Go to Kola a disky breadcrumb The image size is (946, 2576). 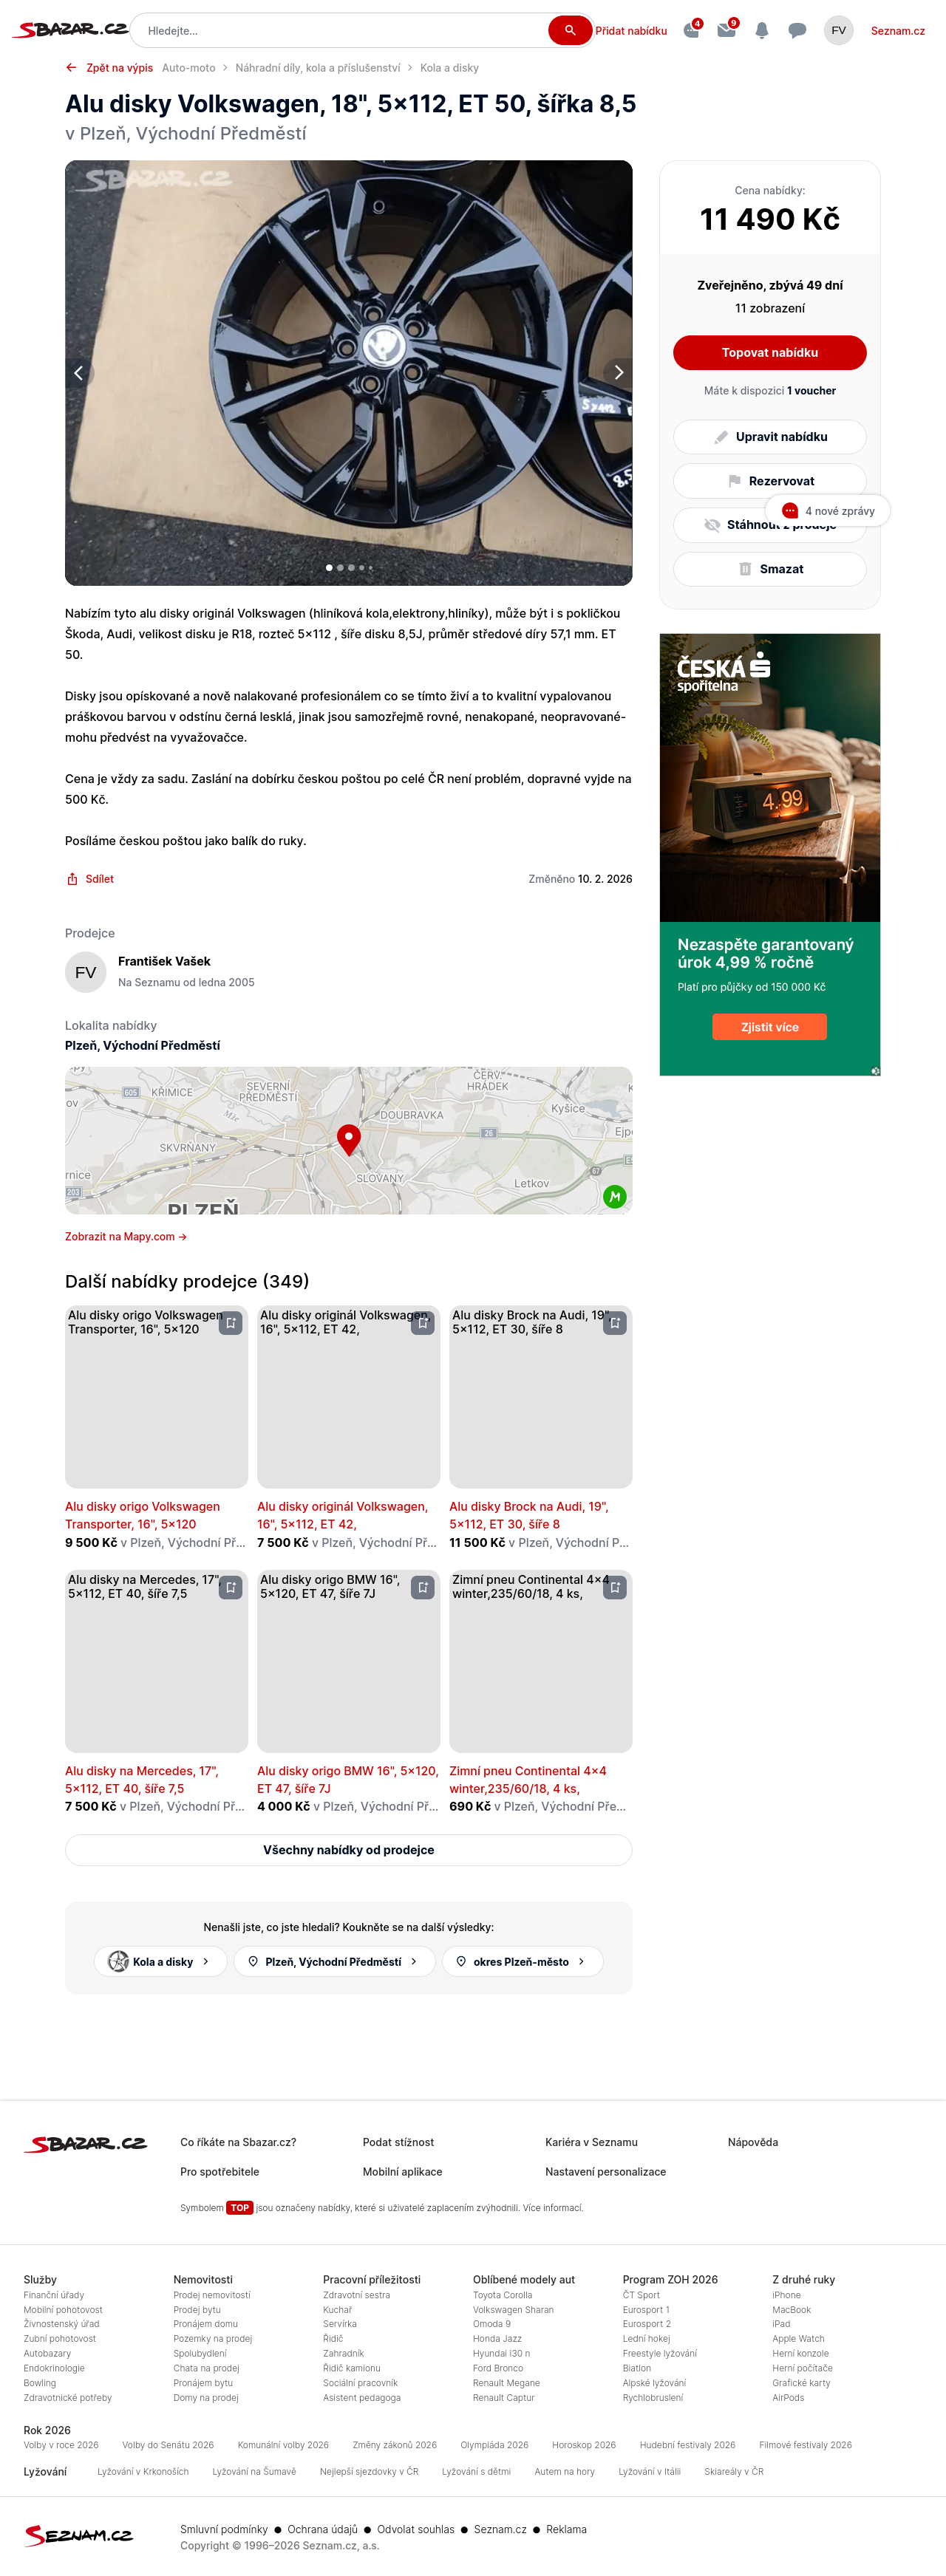tap(449, 68)
